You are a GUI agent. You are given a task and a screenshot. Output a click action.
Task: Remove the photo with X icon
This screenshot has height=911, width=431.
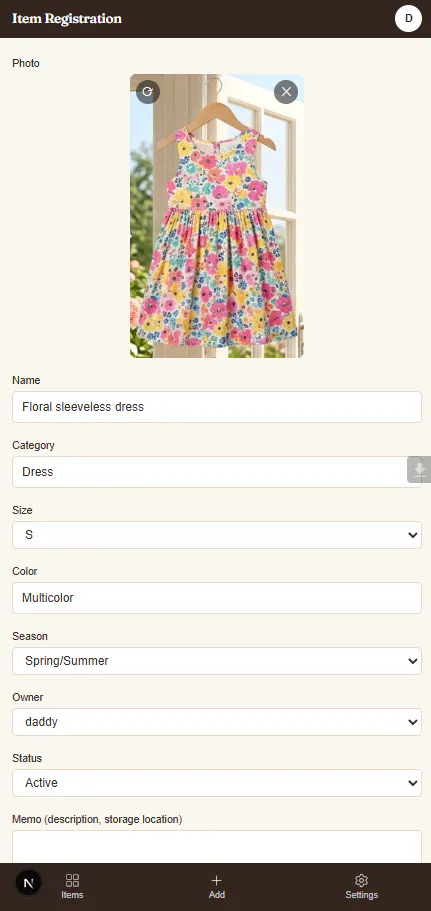point(286,92)
